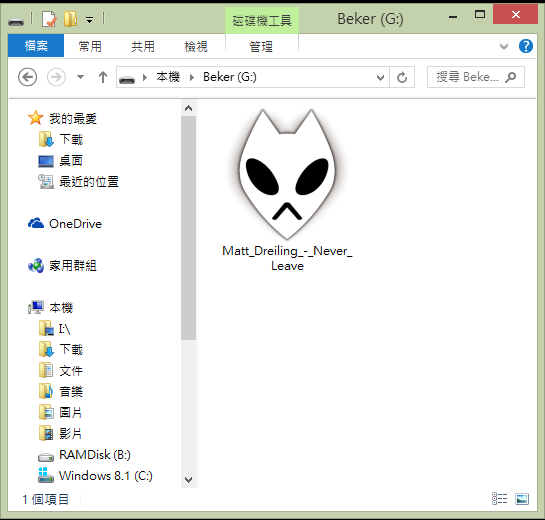Click the 圖片 folder icon
Screen dimensions: 545x520
pyautogui.click(x=46, y=412)
